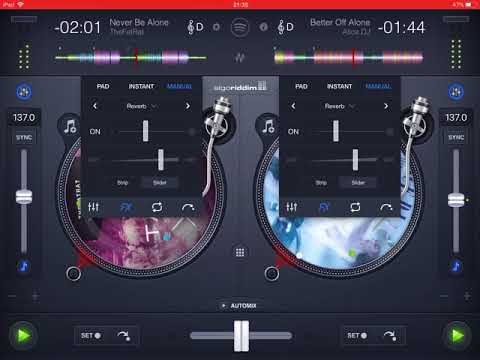
Task: Toggle left deck Reverb effect ON
Action: point(95,132)
